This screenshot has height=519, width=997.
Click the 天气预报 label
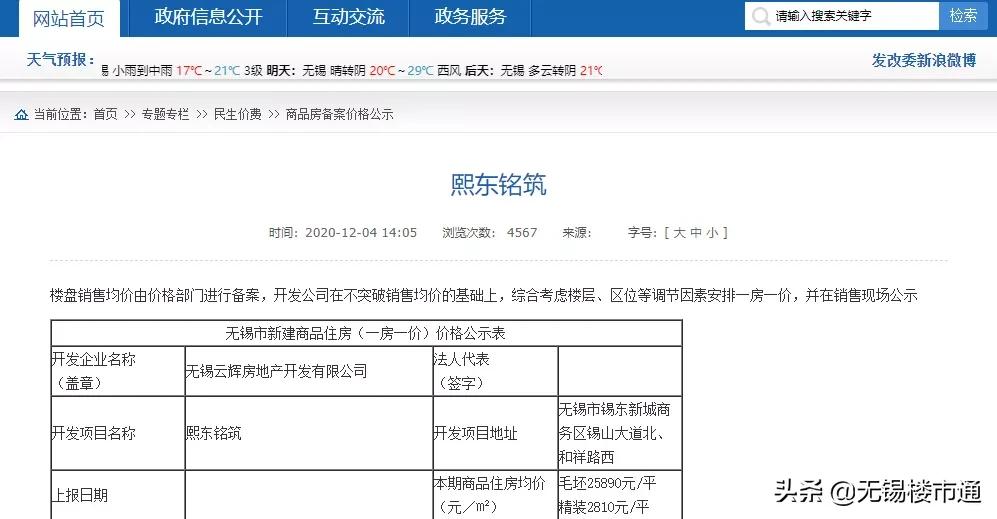(x=60, y=60)
